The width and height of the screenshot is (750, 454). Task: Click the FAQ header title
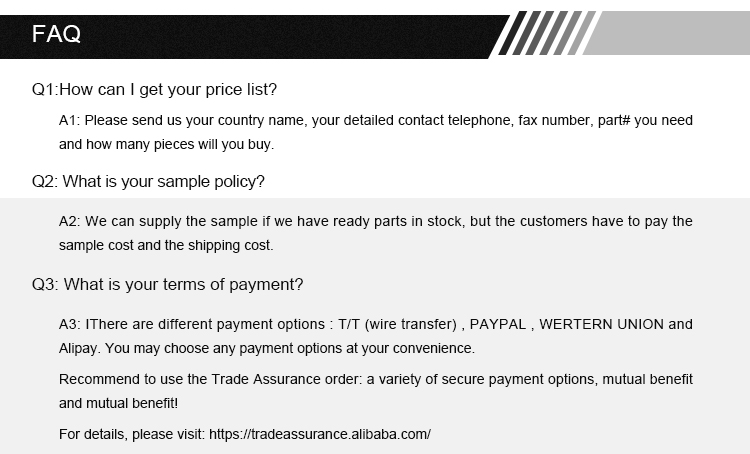pos(57,35)
